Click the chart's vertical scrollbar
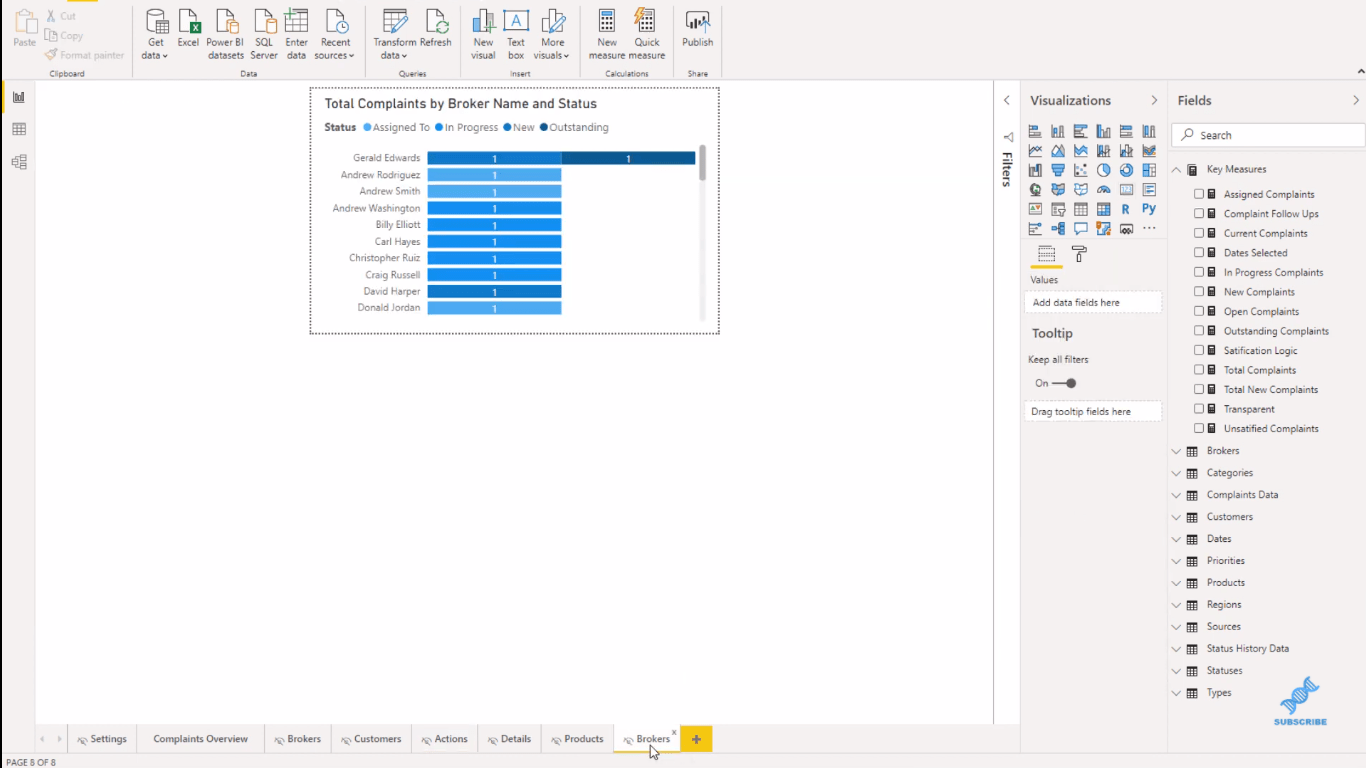Screen dimensions: 1366x768 [x=703, y=162]
